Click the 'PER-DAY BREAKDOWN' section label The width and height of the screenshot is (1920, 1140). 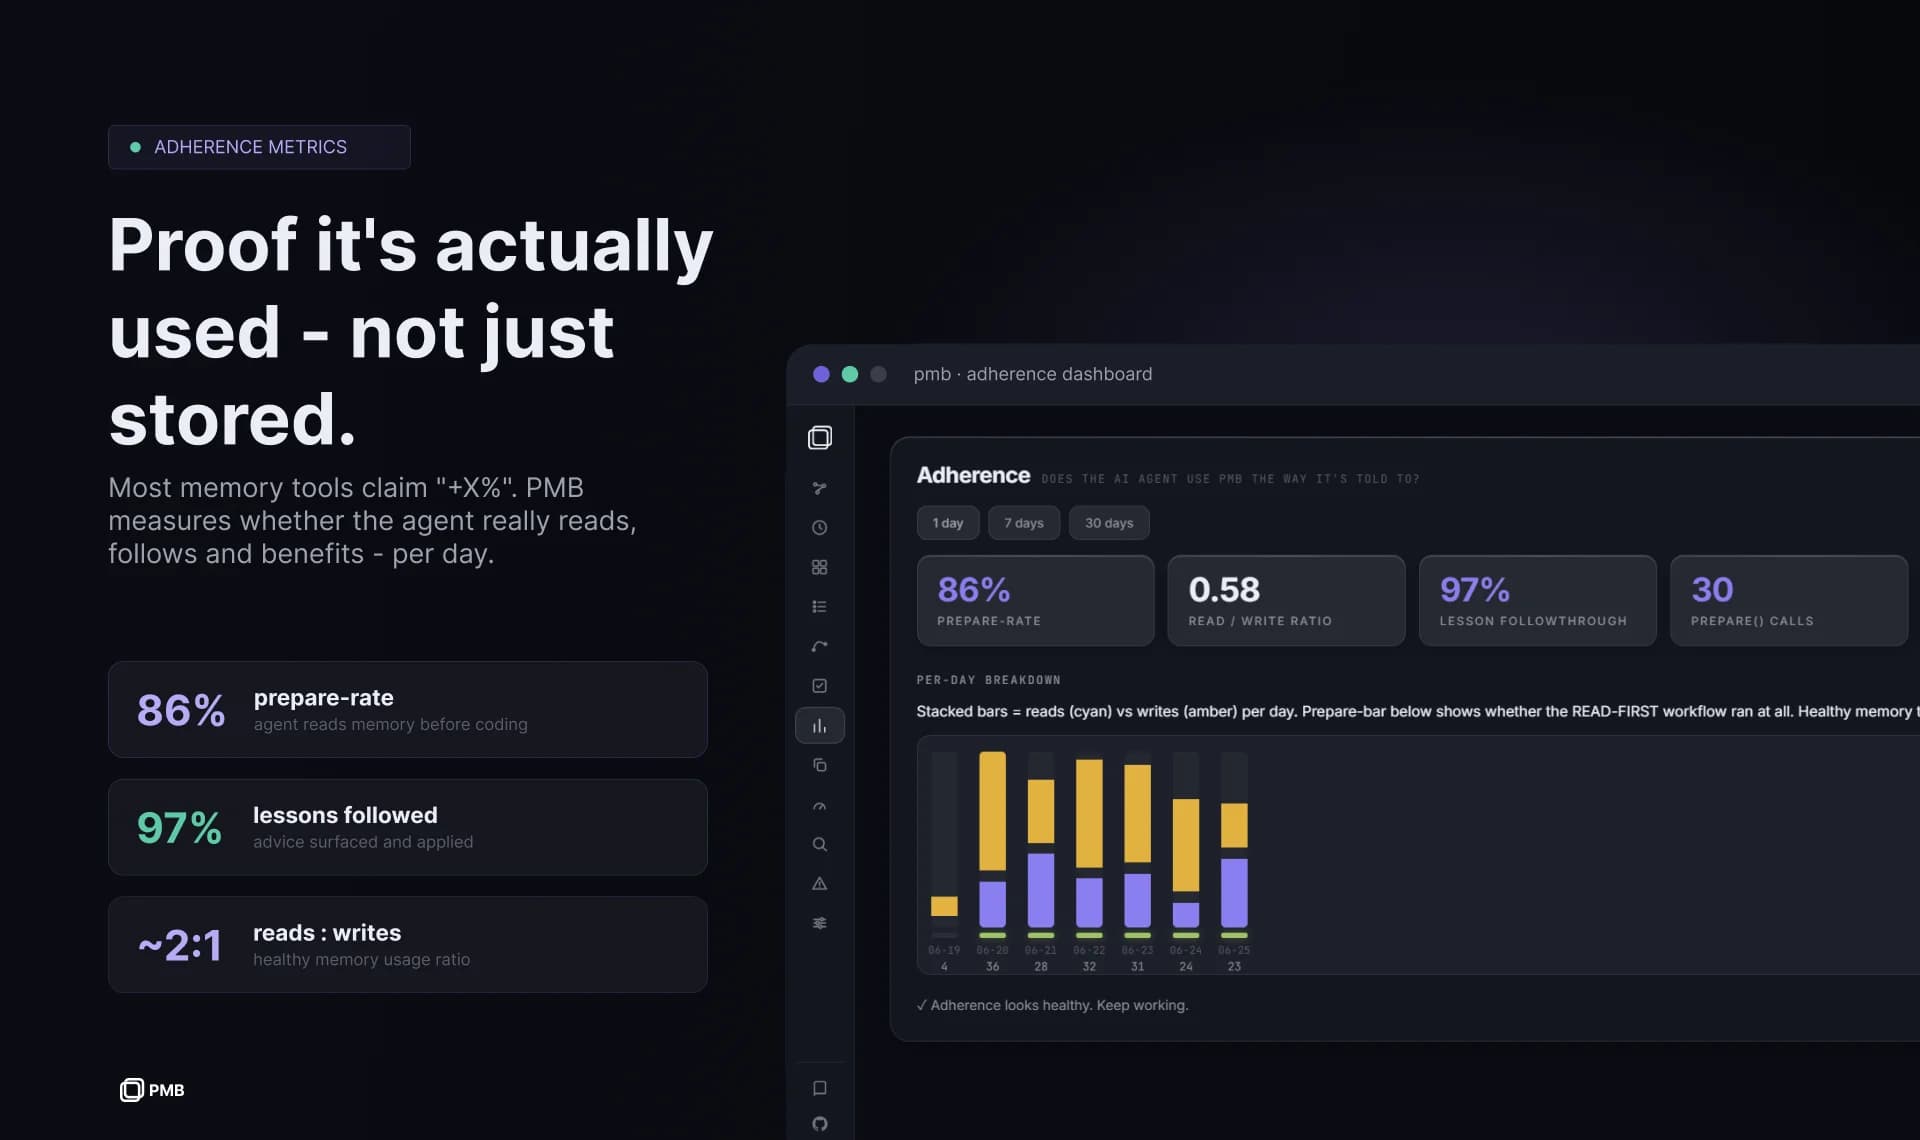989,680
